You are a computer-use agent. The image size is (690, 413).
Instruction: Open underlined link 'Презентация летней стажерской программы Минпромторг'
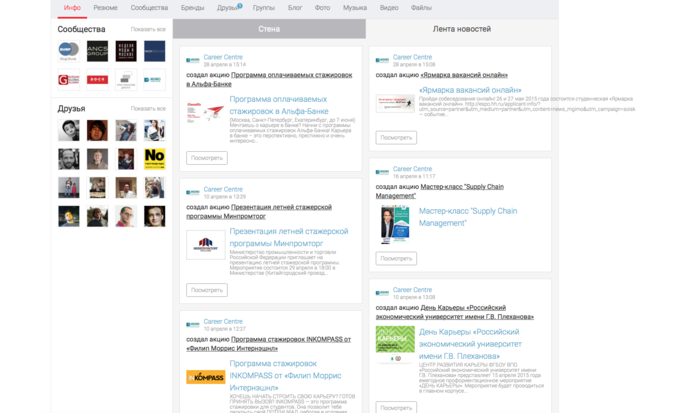pos(259,212)
